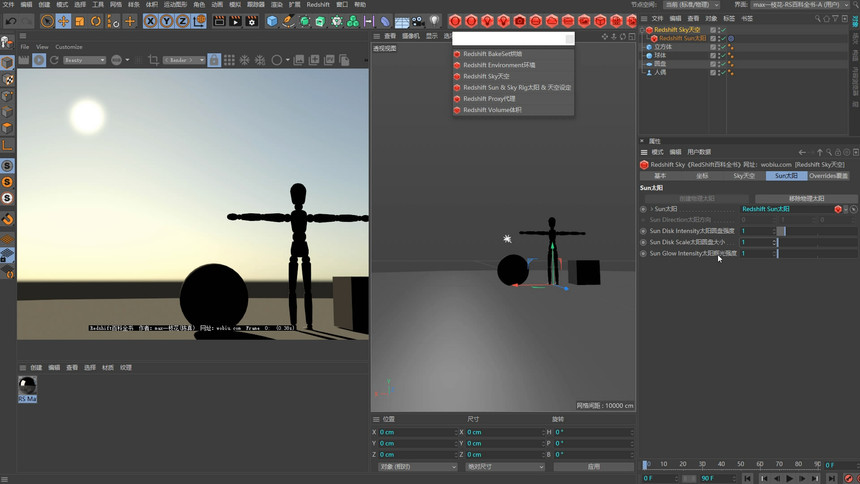Image resolution: width=860 pixels, height=484 pixels.
Task: Toggle Redshift Sky layer checkbox
Action: point(713,30)
